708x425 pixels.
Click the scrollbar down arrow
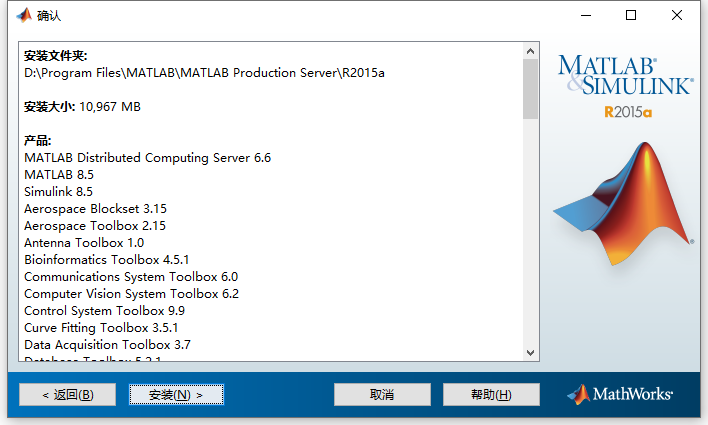click(531, 353)
